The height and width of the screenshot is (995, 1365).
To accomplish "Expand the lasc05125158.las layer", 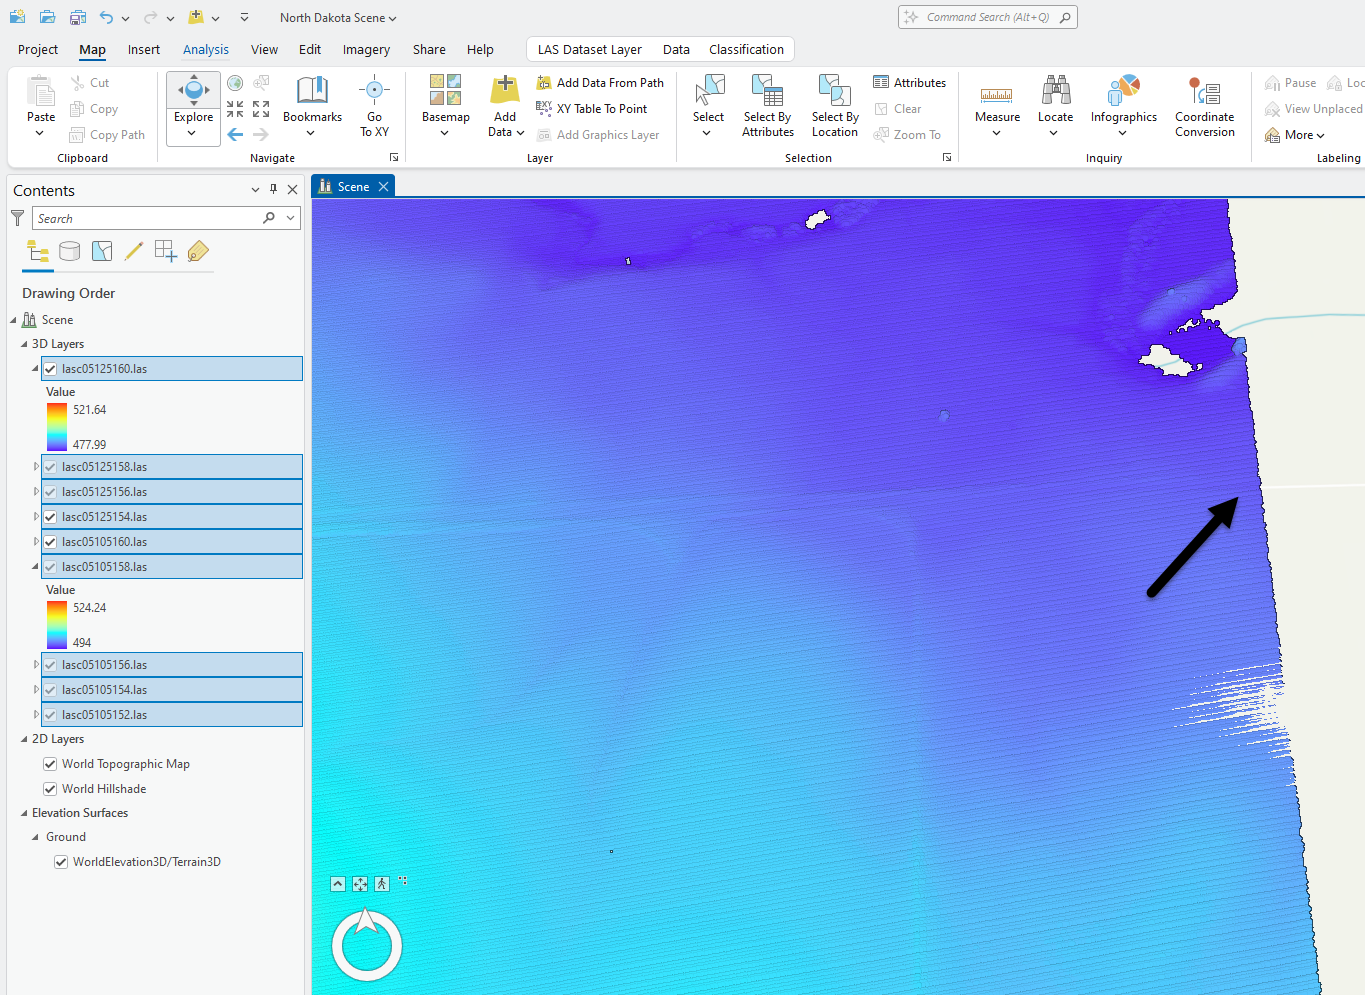I will 36,467.
